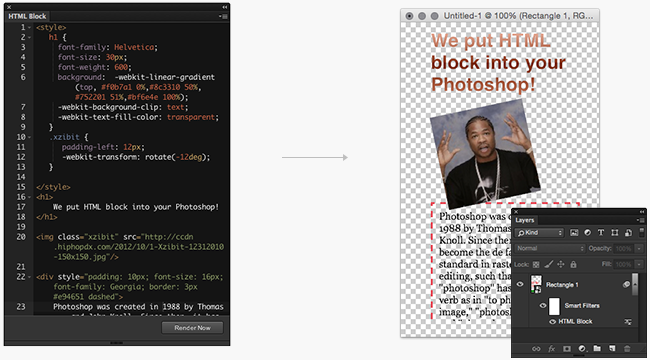Toggle HTML Block filter visibility eye

point(552,322)
